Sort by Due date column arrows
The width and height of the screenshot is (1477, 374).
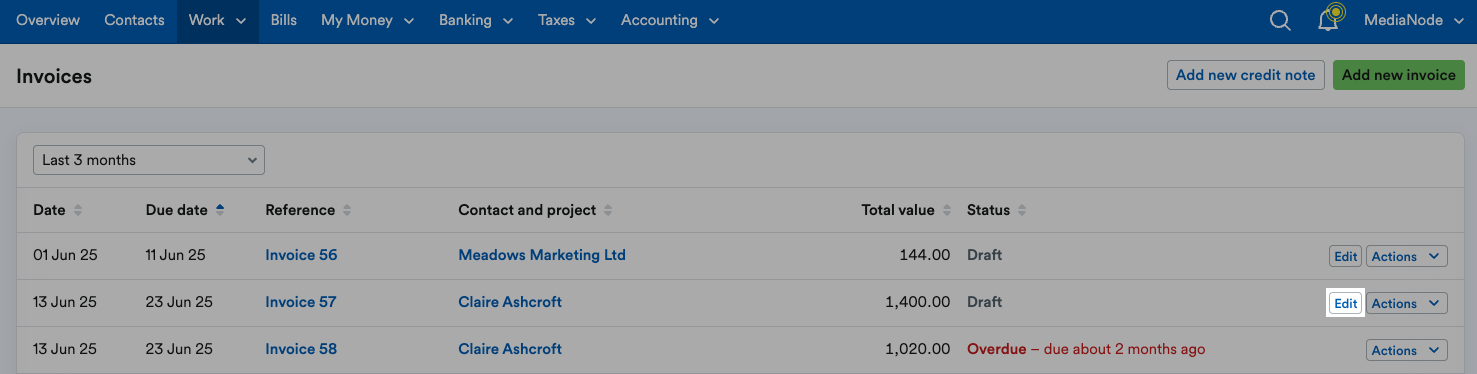[x=220, y=210]
